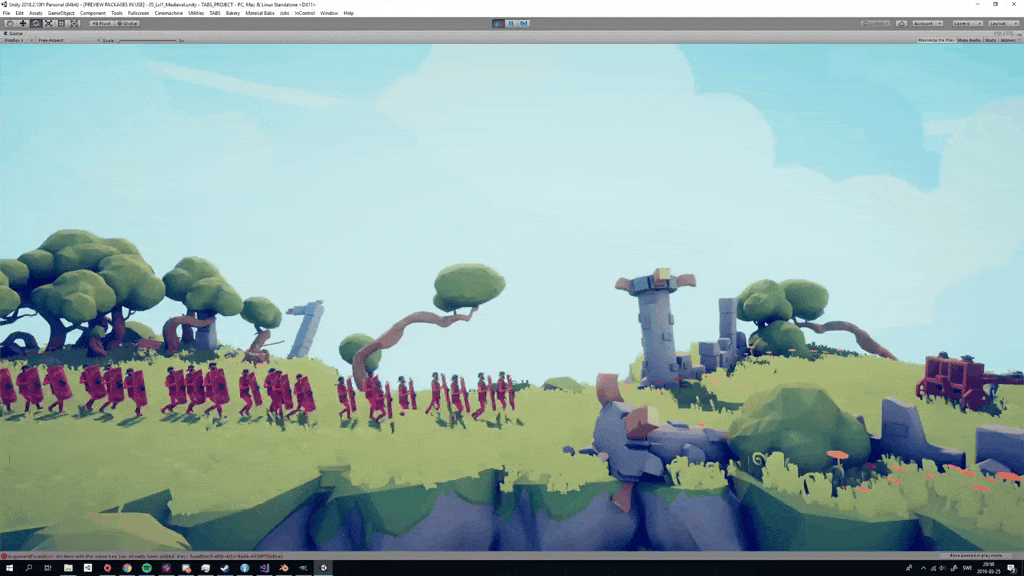
Task: Open the GameObject menu
Action: tap(61, 13)
